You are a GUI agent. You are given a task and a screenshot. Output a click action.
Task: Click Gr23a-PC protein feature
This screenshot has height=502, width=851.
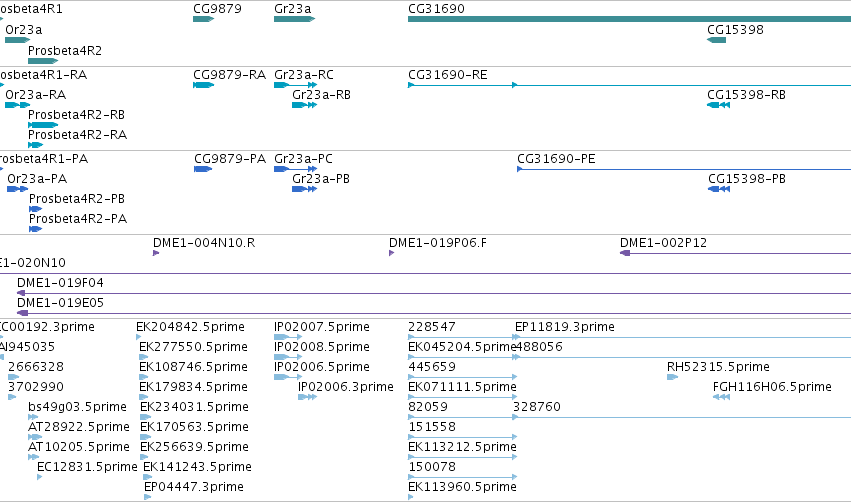tap(296, 169)
